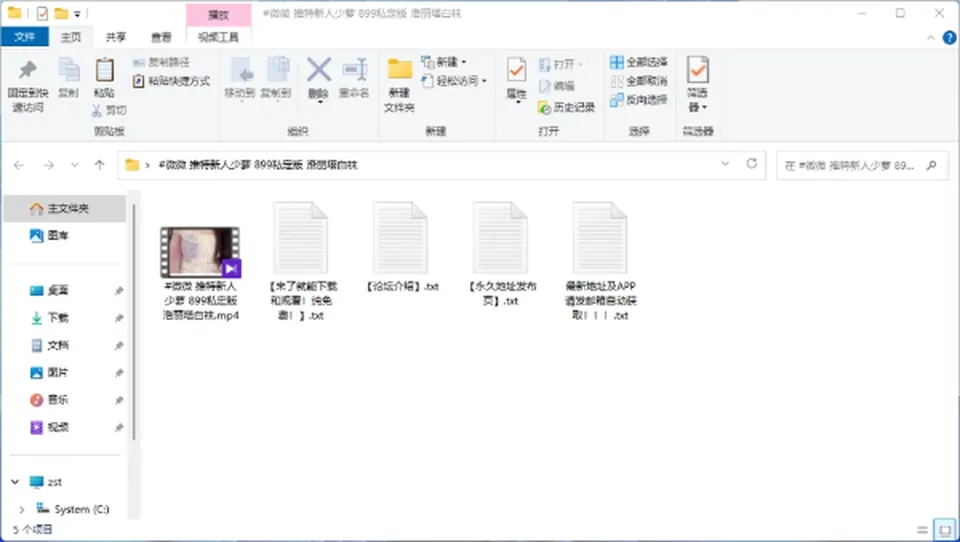The width and height of the screenshot is (960, 542).
Task: Click 全部选择 (Select all)
Action: (x=639, y=62)
